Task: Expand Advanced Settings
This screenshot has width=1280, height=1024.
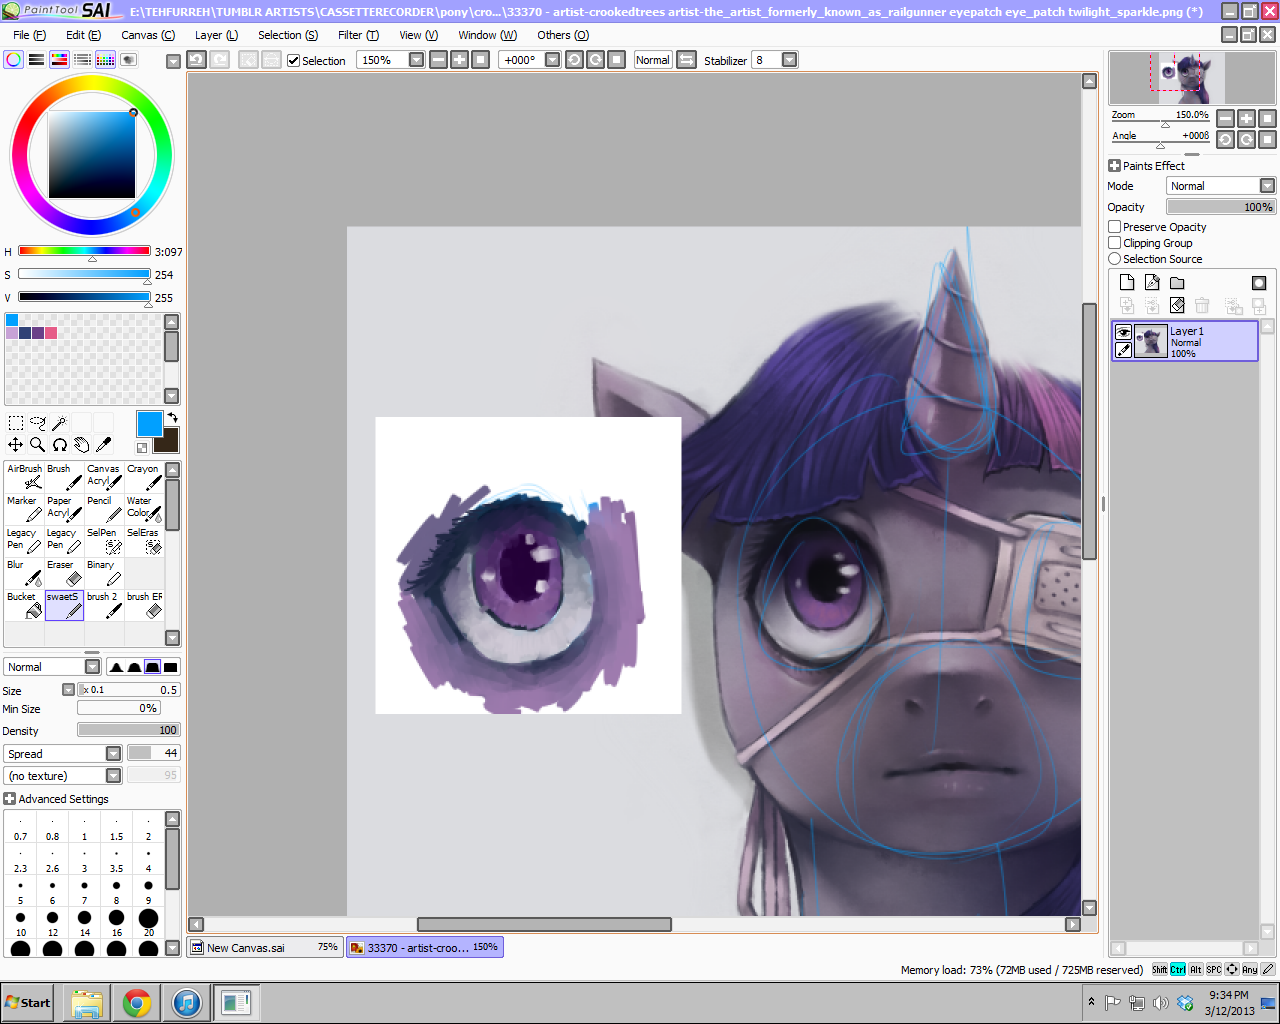Action: [x=10, y=799]
